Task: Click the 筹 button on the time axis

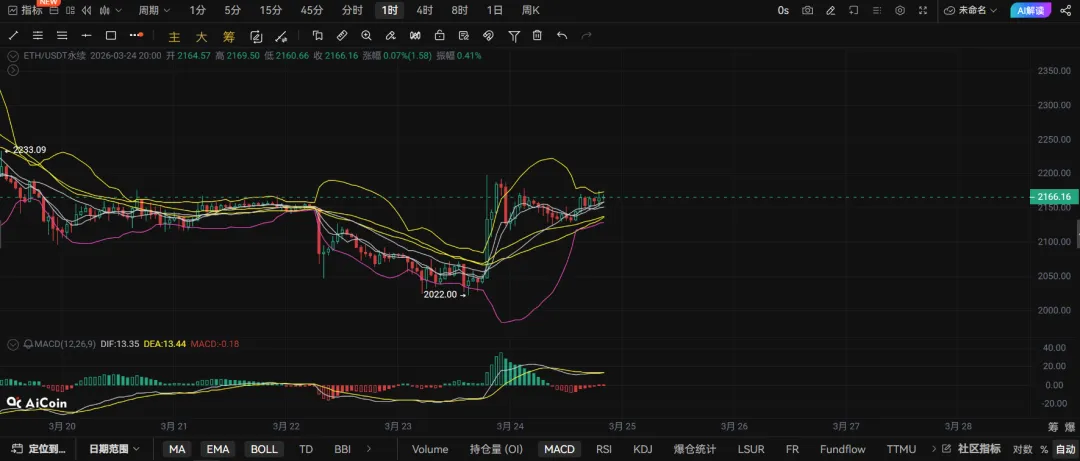Action: coord(1052,427)
